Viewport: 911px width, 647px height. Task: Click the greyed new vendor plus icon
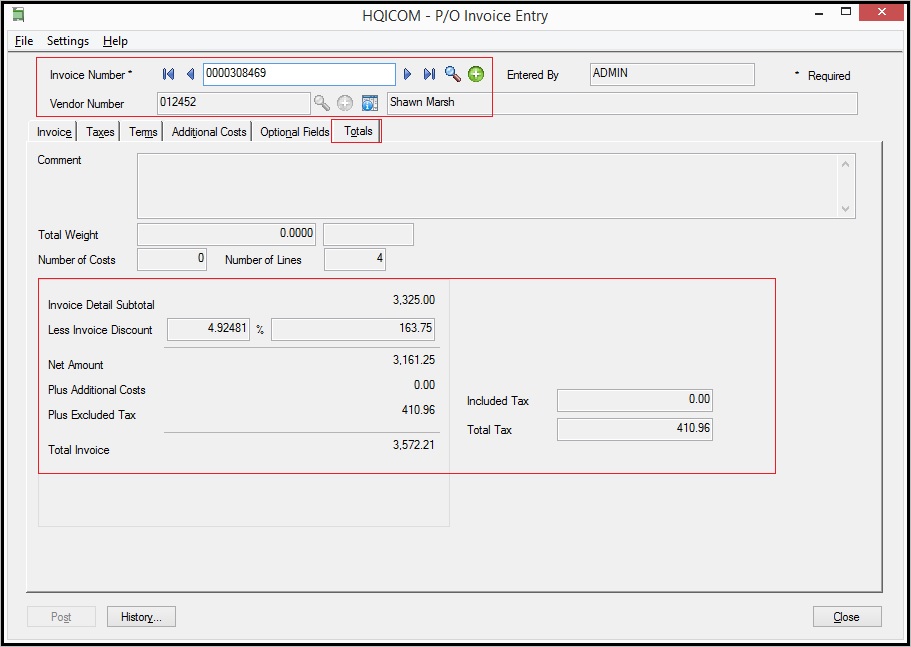point(345,103)
